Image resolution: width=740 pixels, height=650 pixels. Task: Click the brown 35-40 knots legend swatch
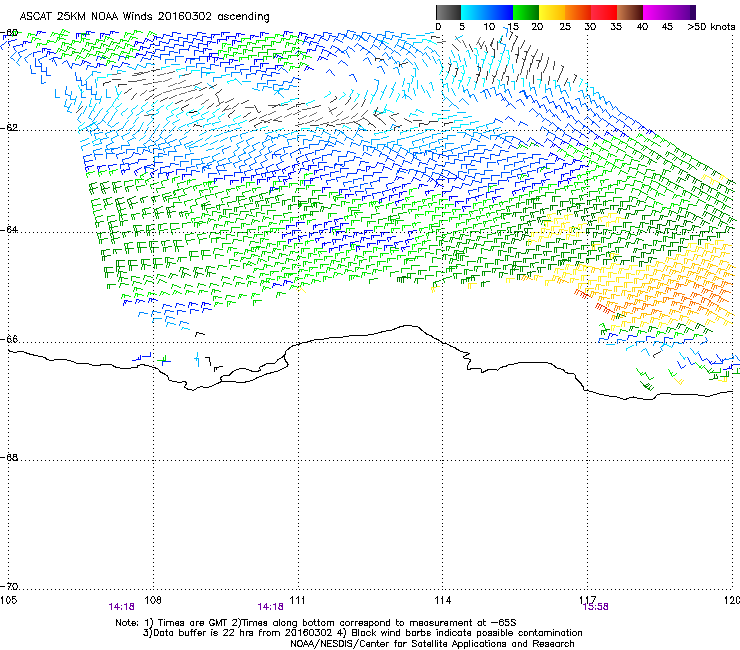630,12
